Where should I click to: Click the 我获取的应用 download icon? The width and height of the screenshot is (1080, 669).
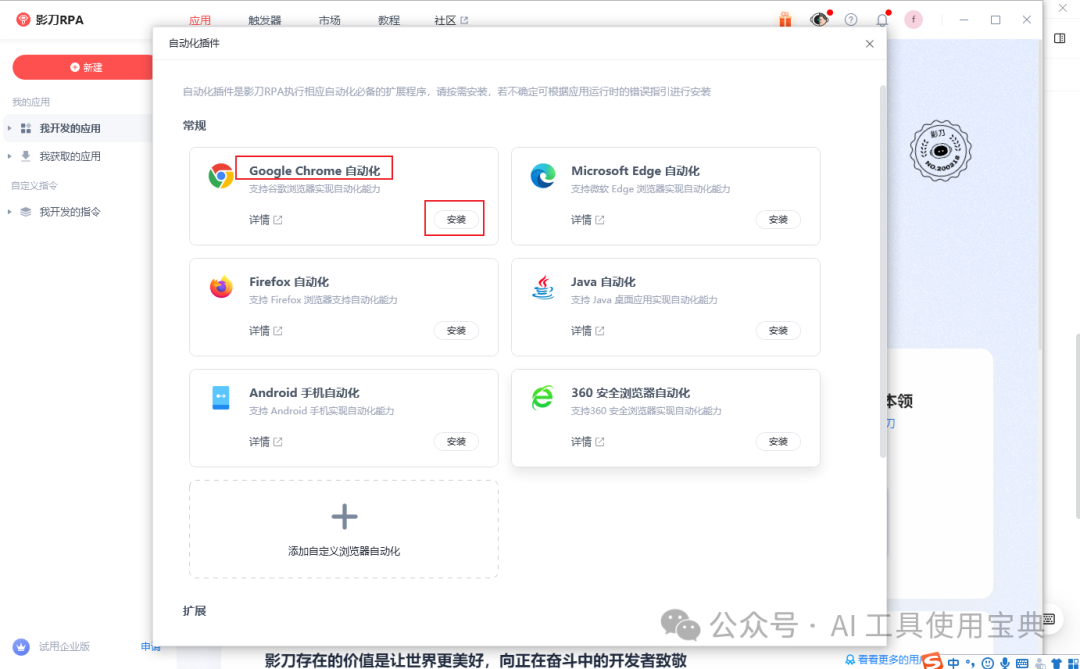coord(26,156)
